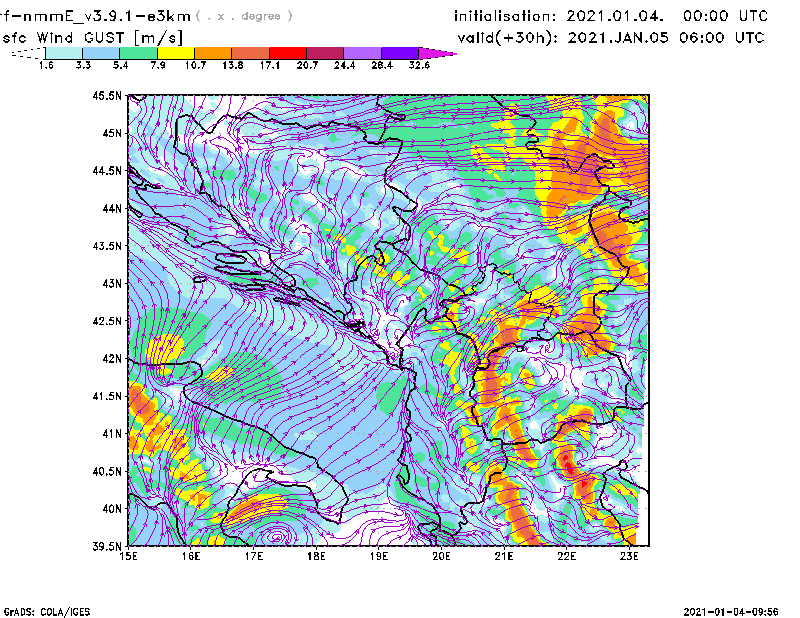This screenshot has height=618, width=800.
Task: Click the 'initialisation: 2021.01.04. 00:00 UTC' text
Action: click(x=611, y=16)
